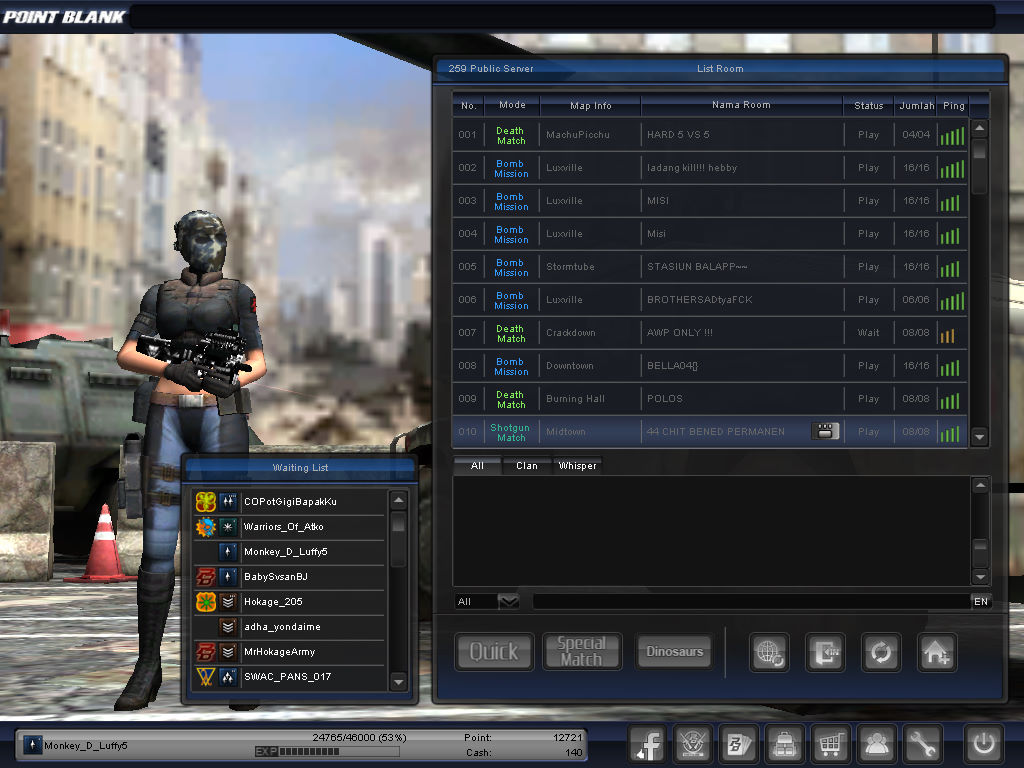
Task: Select room 007 AWP ONLY !!!
Action: [x=710, y=332]
